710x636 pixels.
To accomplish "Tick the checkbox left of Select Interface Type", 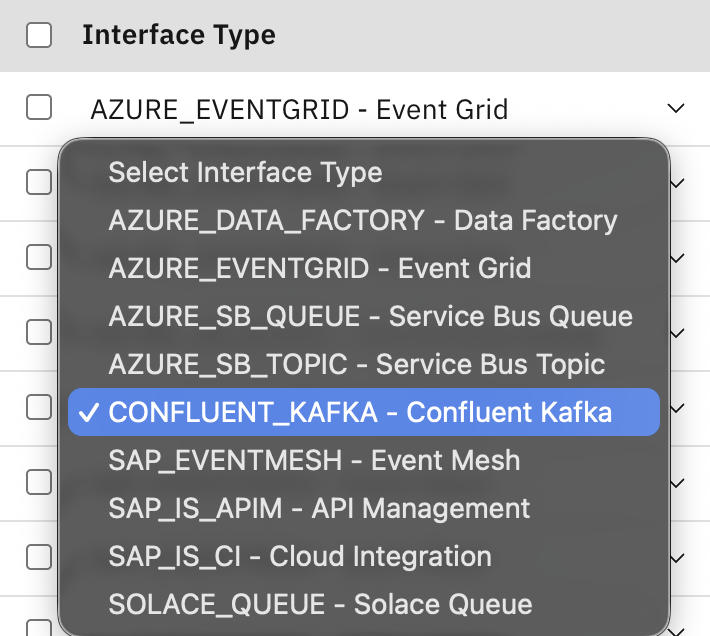I will pyautogui.click(x=39, y=182).
